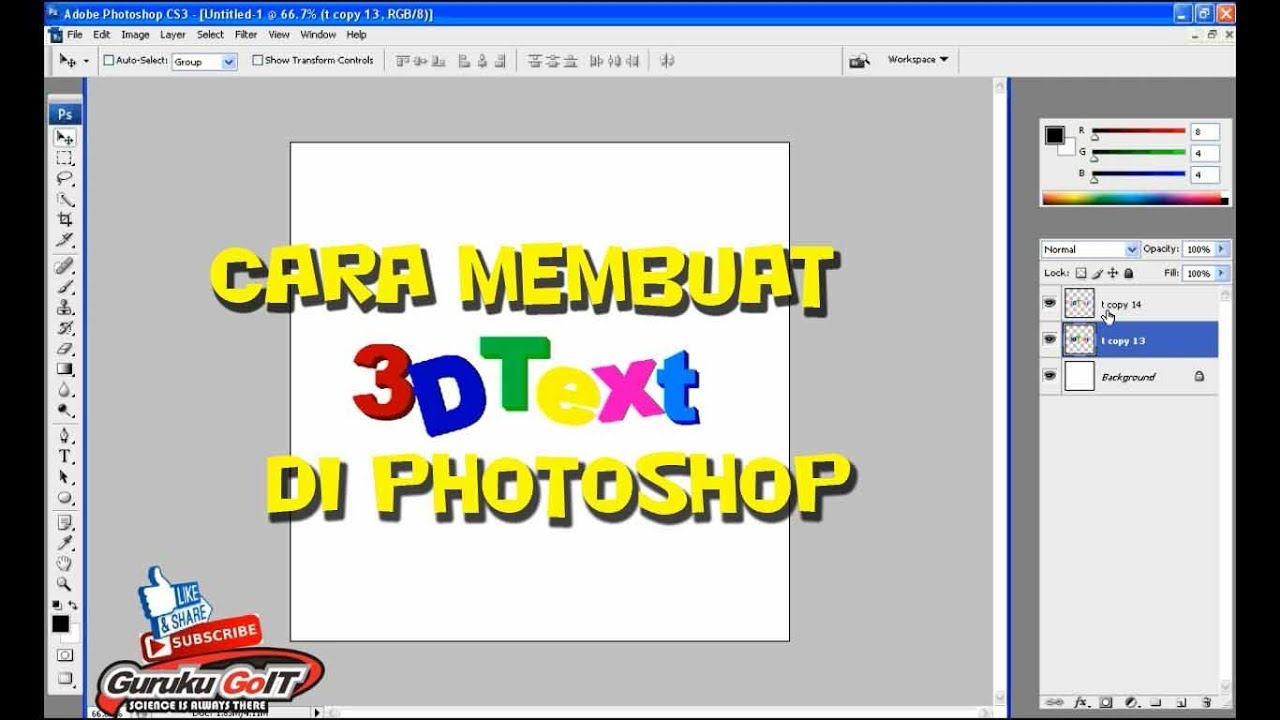Open tool preset picker arrow
The width and height of the screenshot is (1280, 720).
(86, 61)
